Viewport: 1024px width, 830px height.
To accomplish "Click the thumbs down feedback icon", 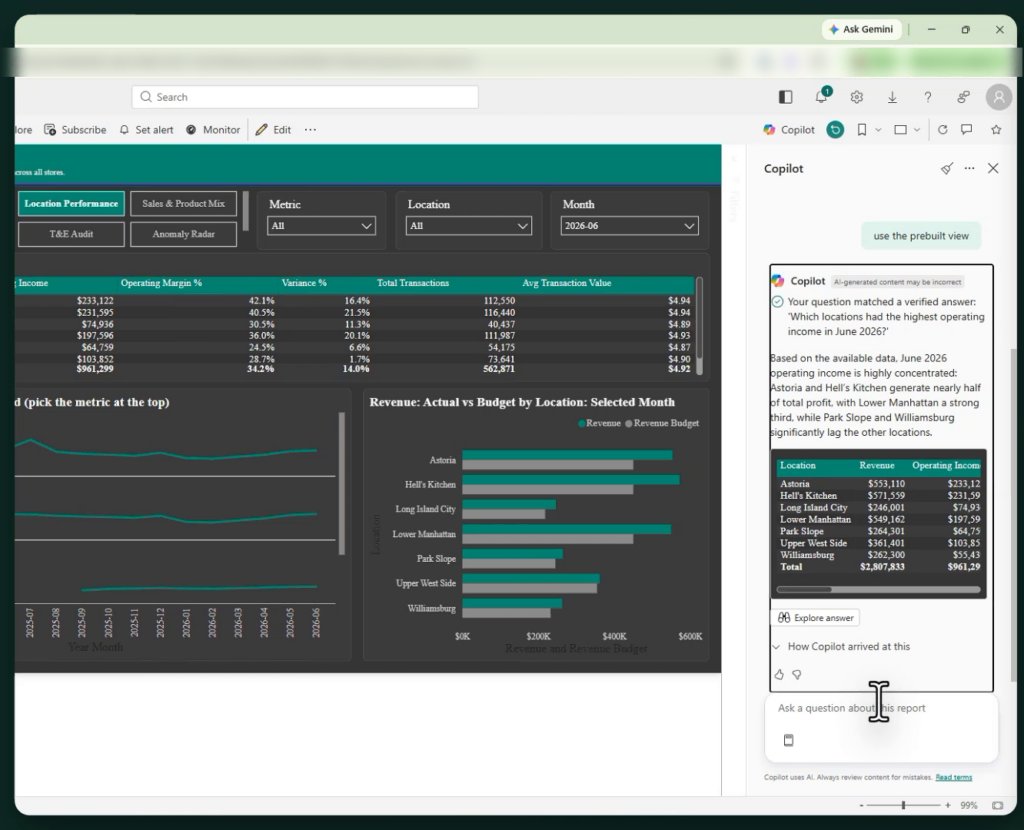I will (797, 675).
